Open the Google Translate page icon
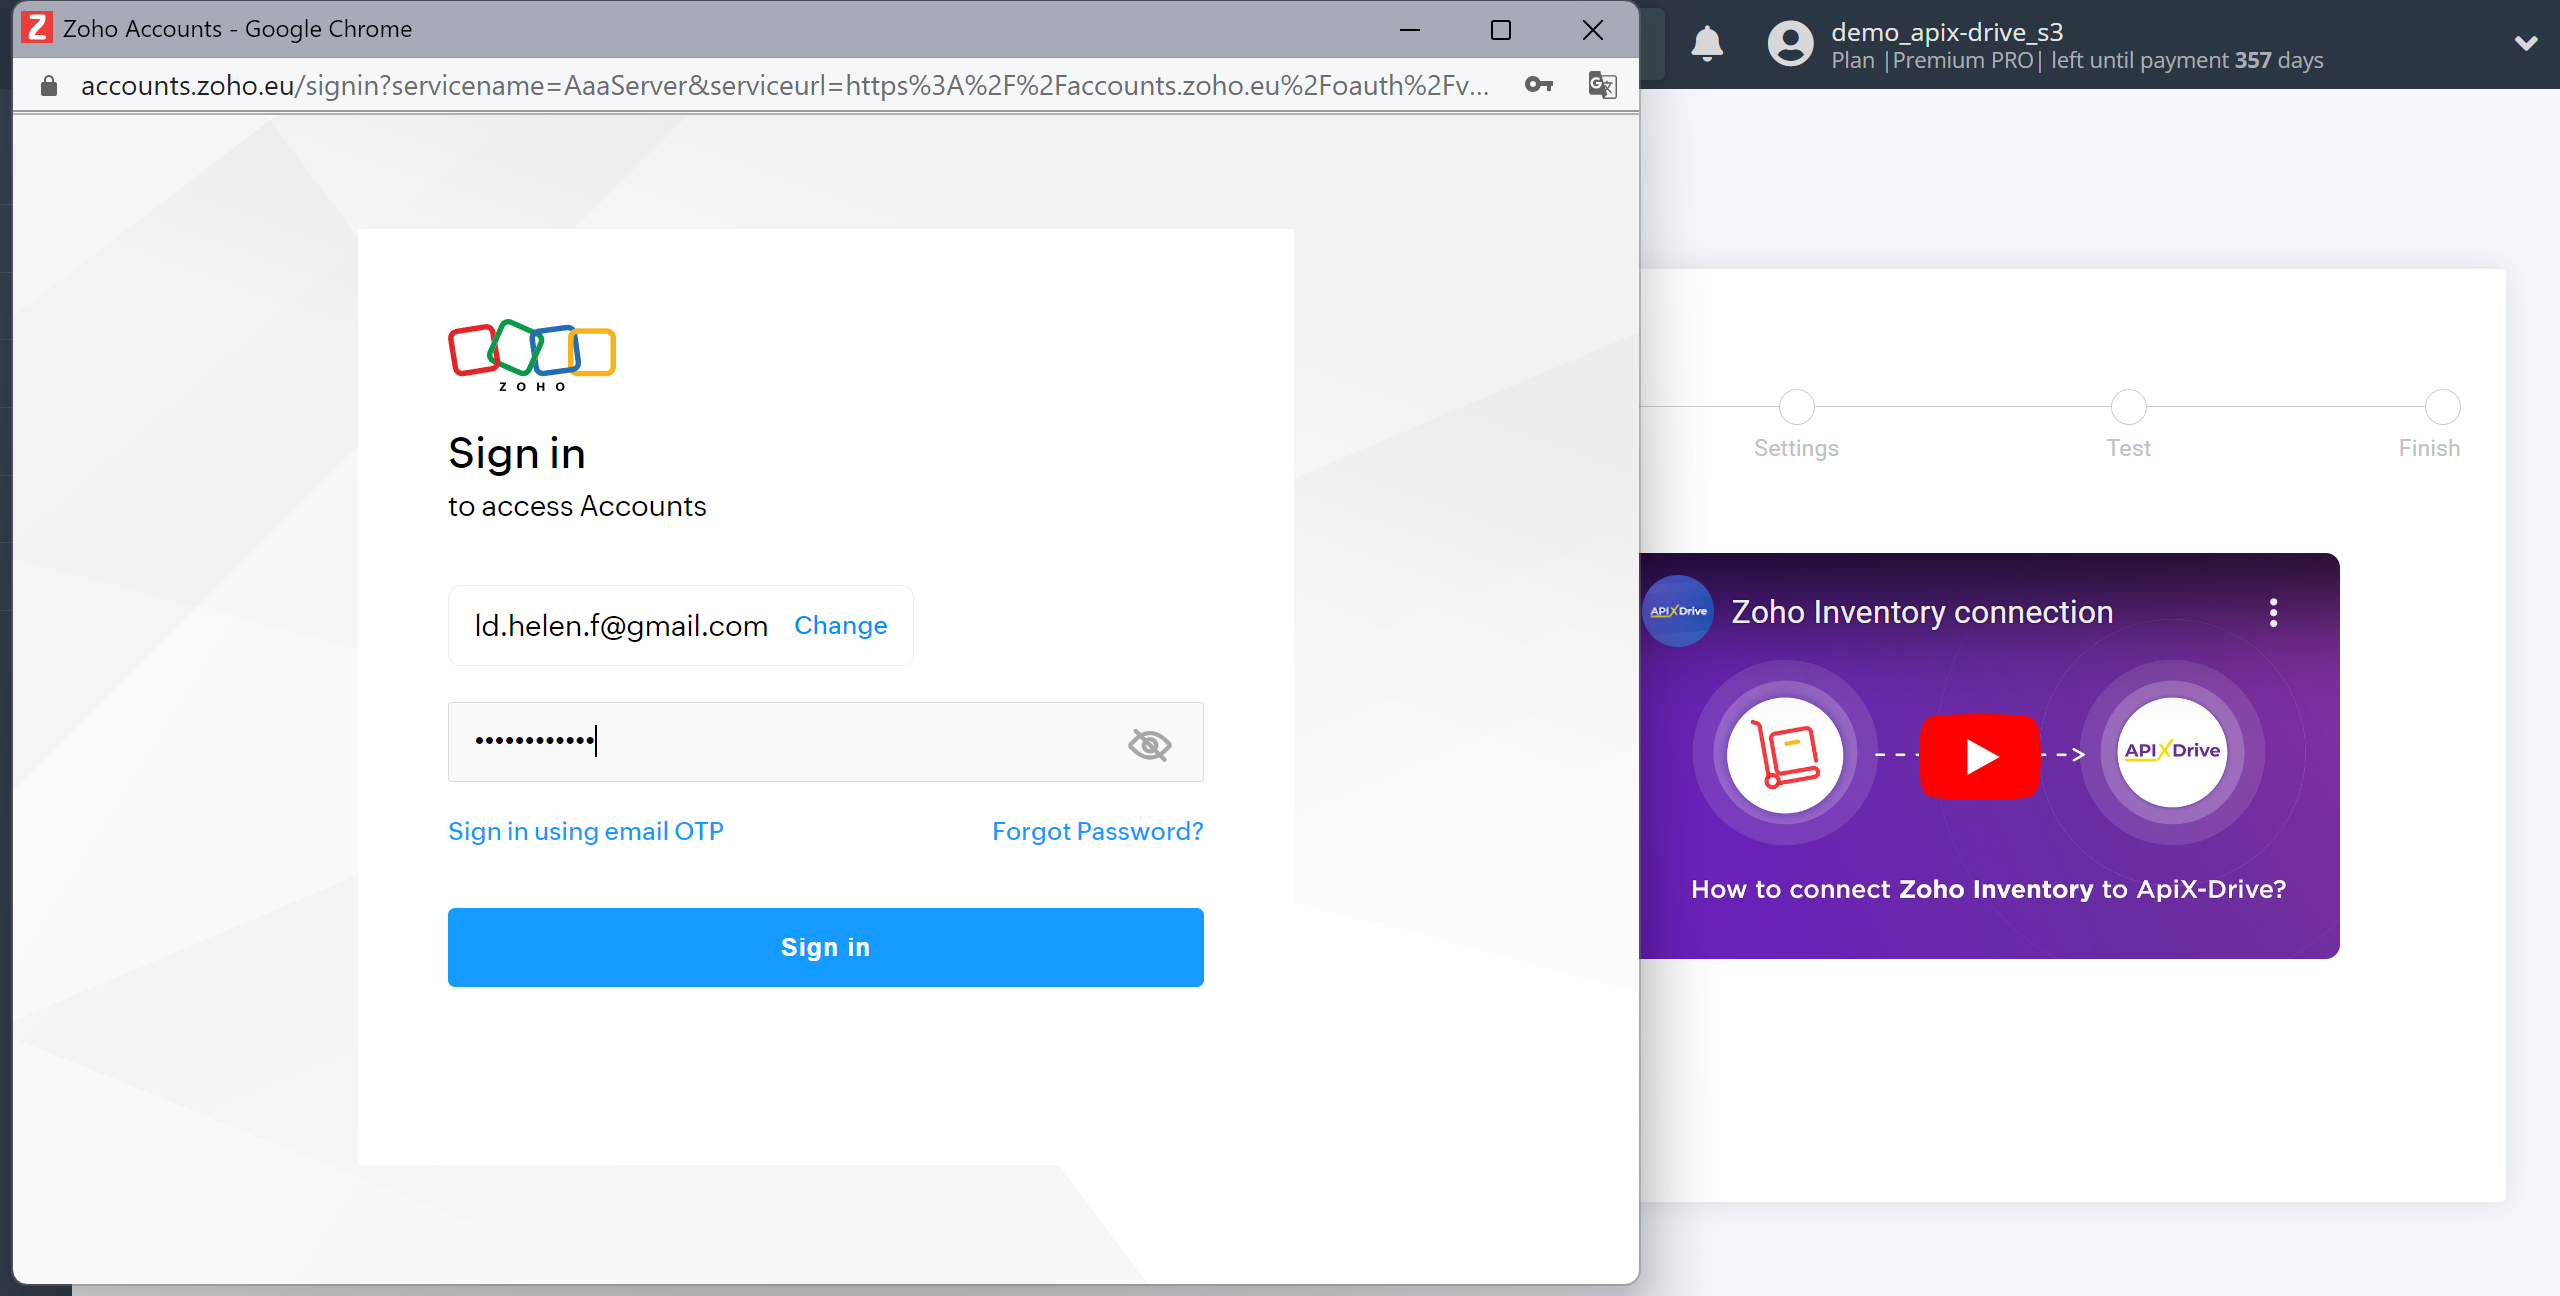The width and height of the screenshot is (2560, 1296). 1602,85
